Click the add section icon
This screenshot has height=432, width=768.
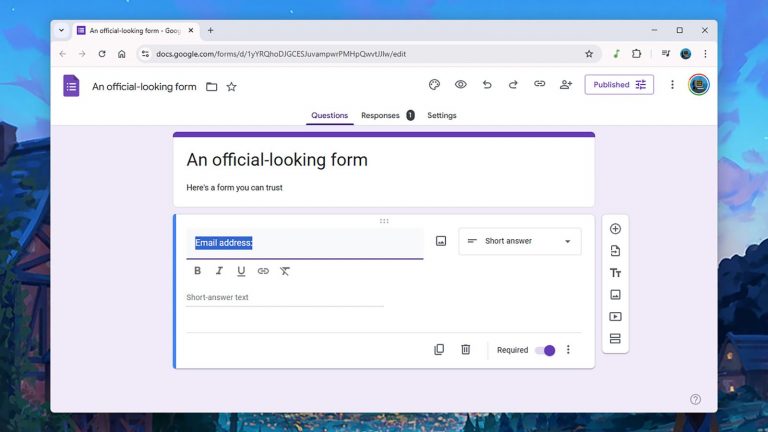coord(615,339)
